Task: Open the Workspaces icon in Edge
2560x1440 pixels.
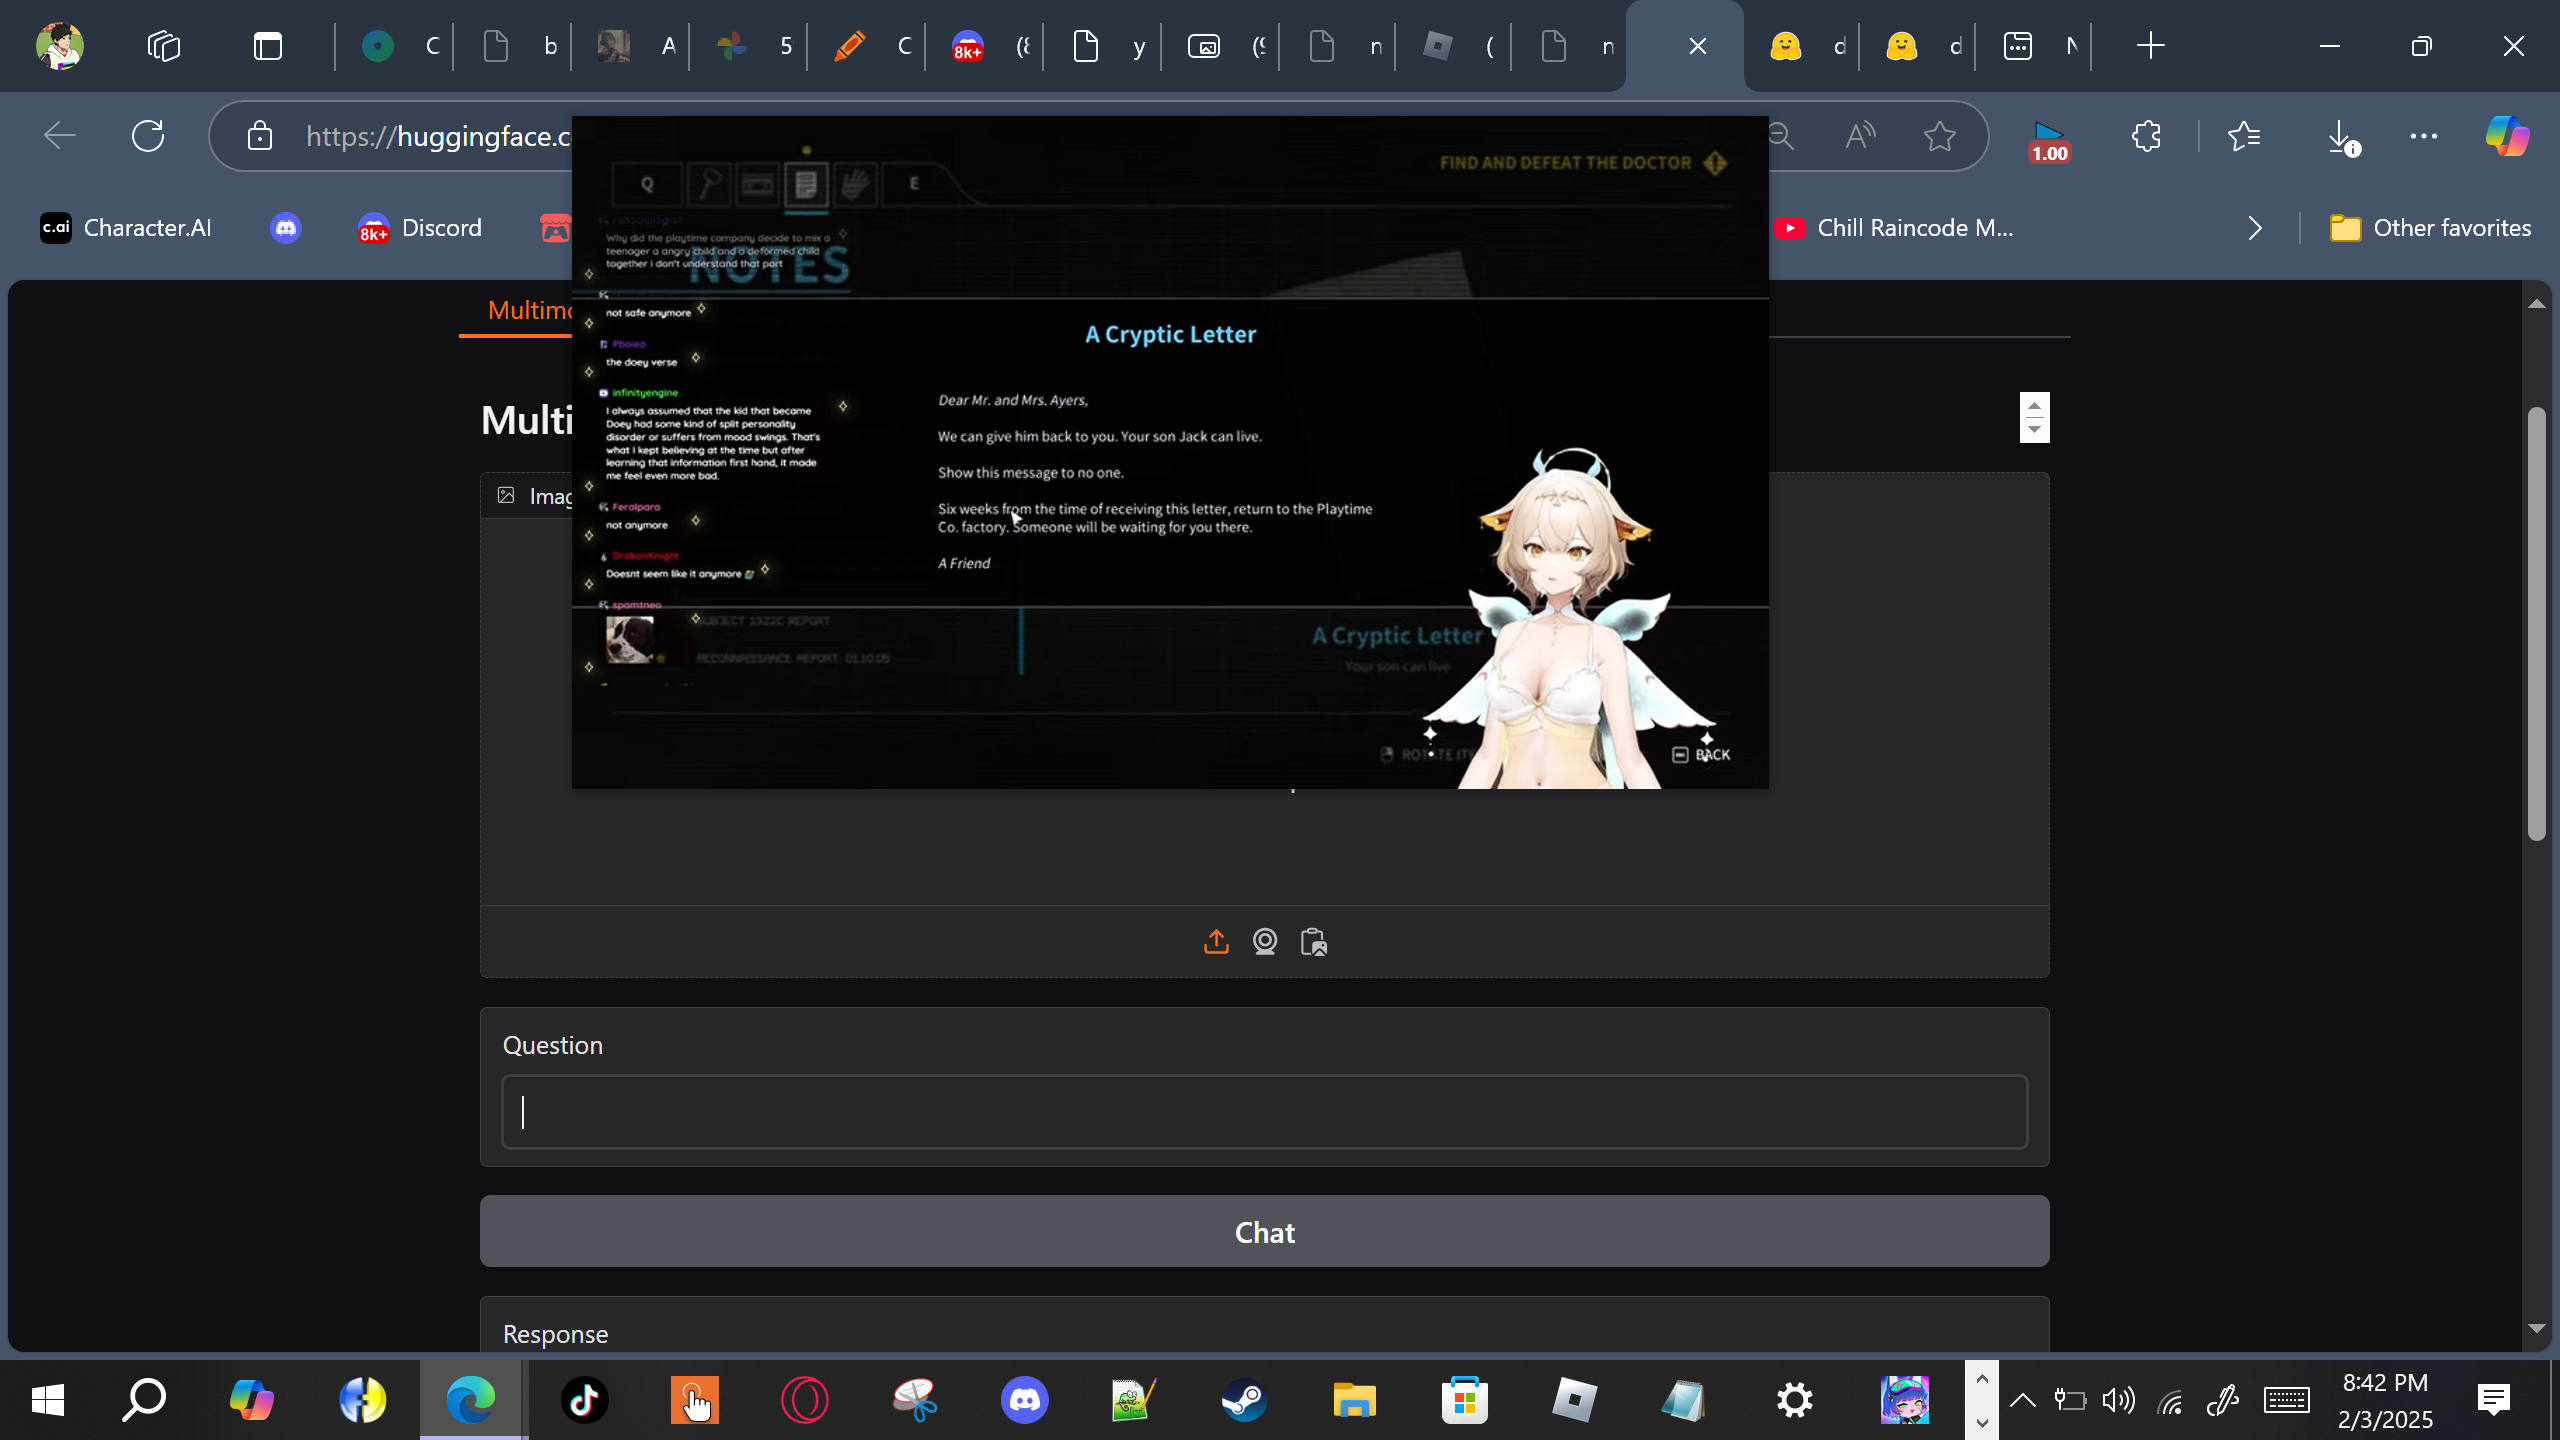Action: tap(164, 46)
